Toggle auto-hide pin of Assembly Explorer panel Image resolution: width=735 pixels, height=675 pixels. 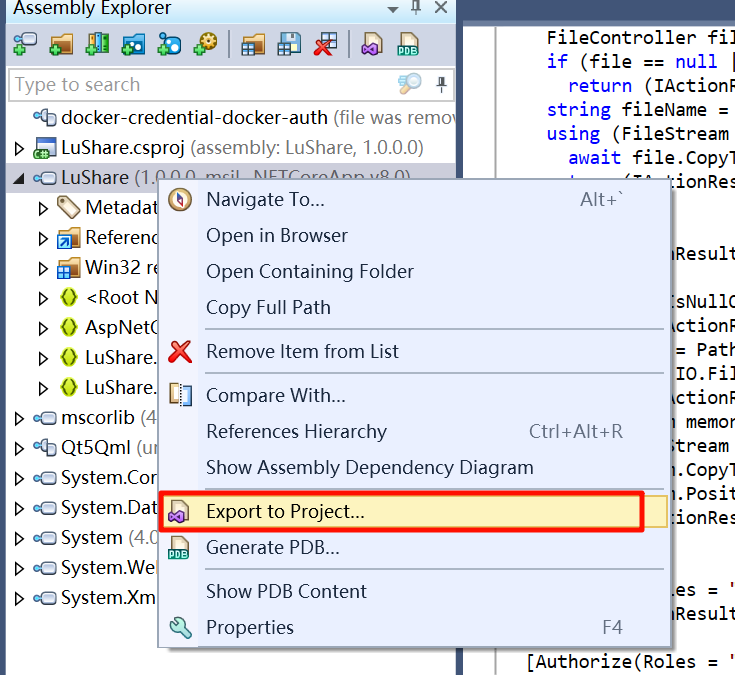pyautogui.click(x=416, y=9)
